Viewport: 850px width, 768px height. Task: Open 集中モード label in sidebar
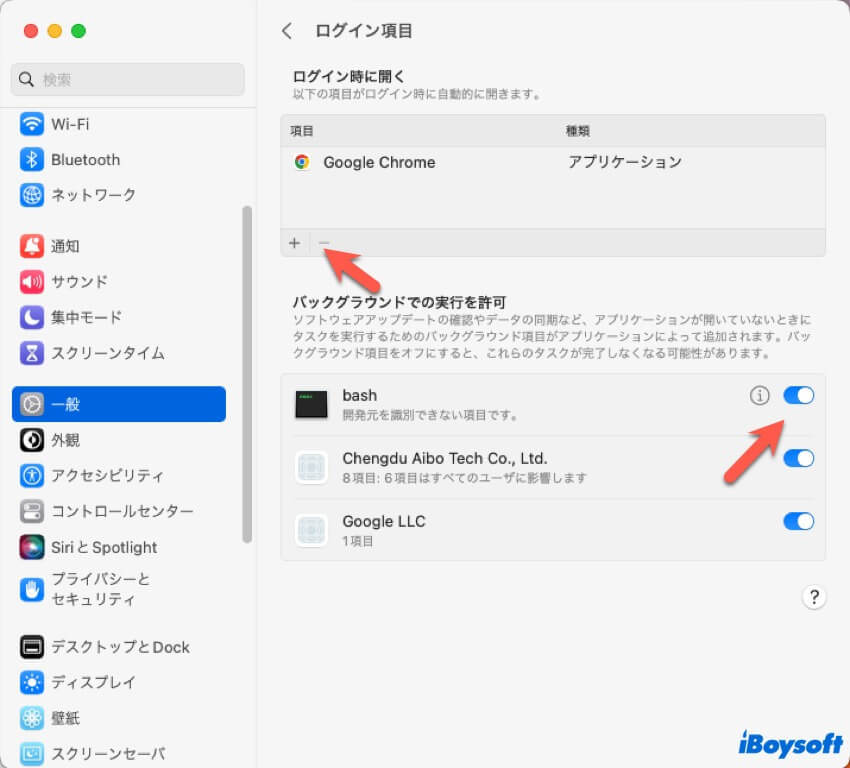pyautogui.click(x=86, y=317)
